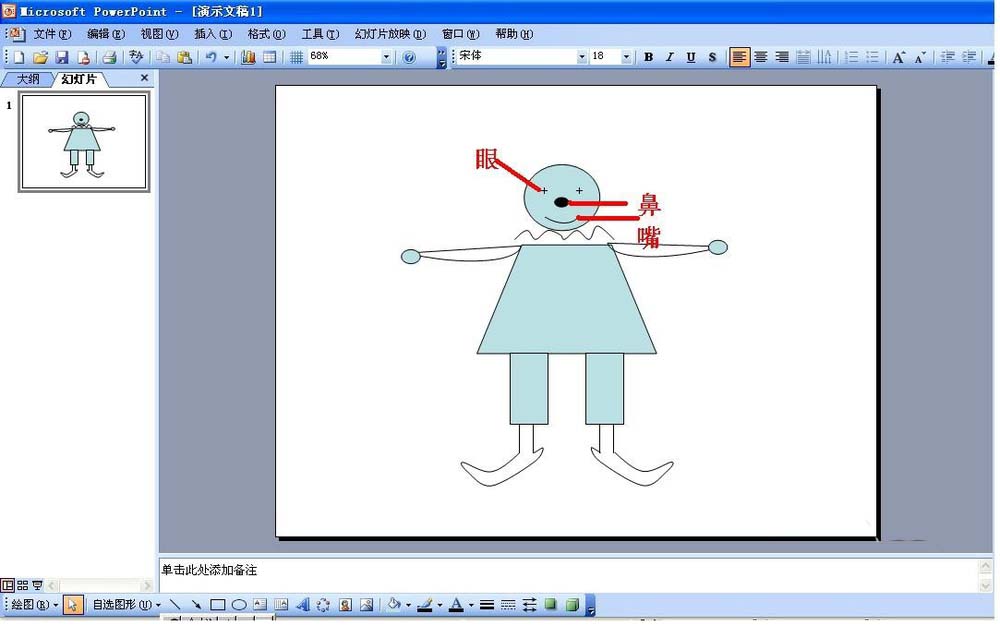The width and height of the screenshot is (1000, 626).
Task: Toggle the grid display icon
Action: 296,57
